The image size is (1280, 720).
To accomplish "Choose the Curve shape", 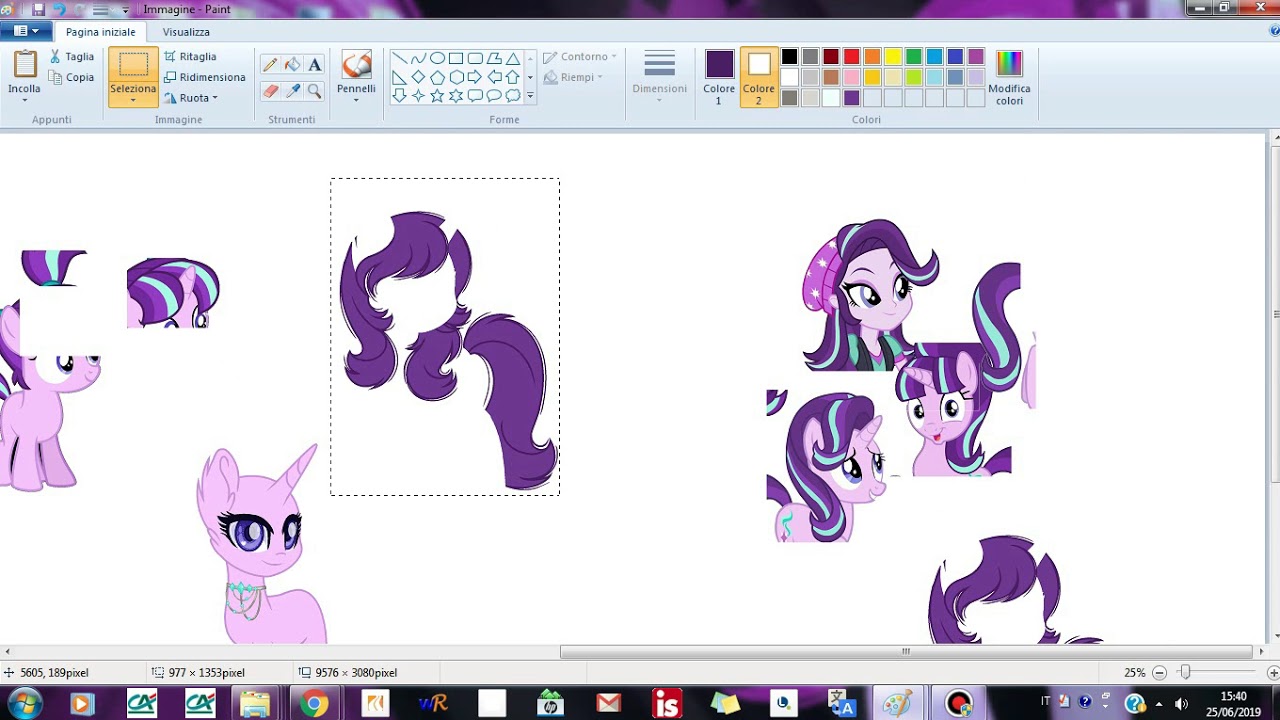I will point(418,58).
